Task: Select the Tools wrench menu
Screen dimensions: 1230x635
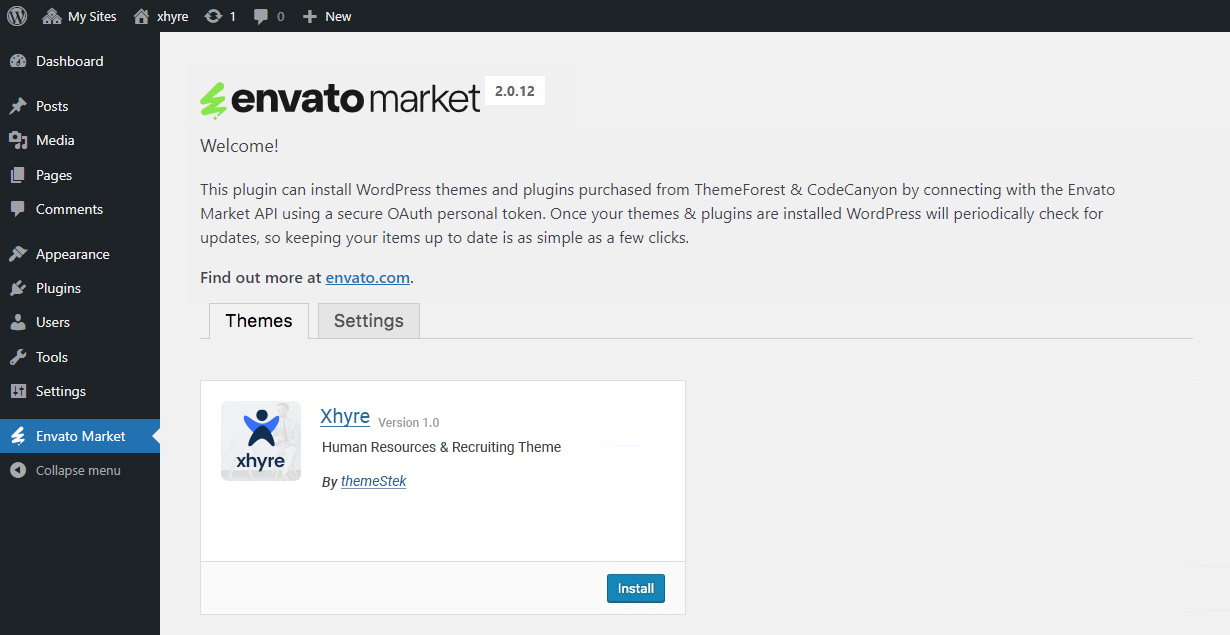Action: click(x=51, y=357)
